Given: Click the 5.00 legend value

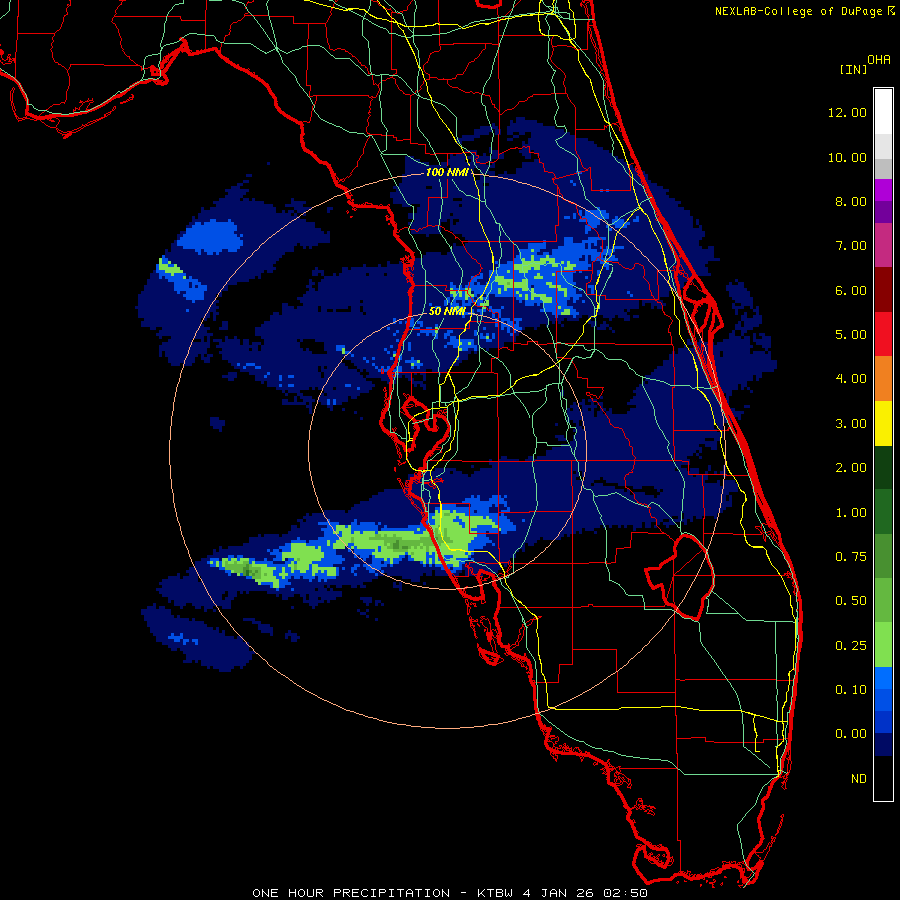Looking at the screenshot, I should pyautogui.click(x=851, y=335).
